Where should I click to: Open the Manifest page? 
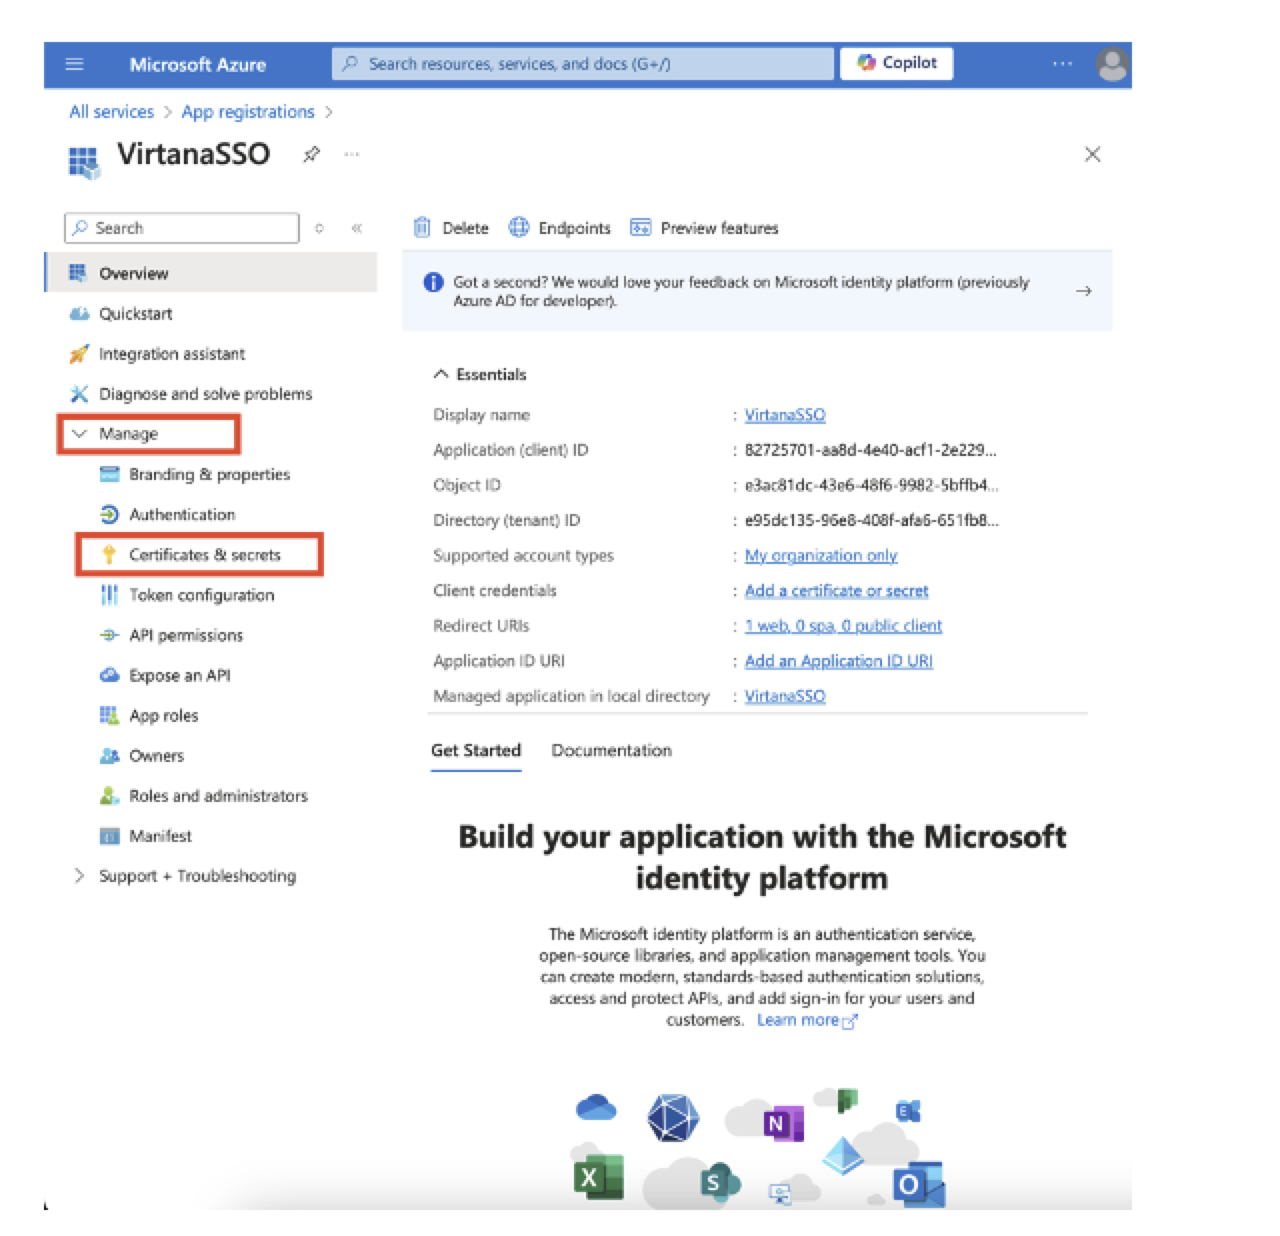click(160, 836)
